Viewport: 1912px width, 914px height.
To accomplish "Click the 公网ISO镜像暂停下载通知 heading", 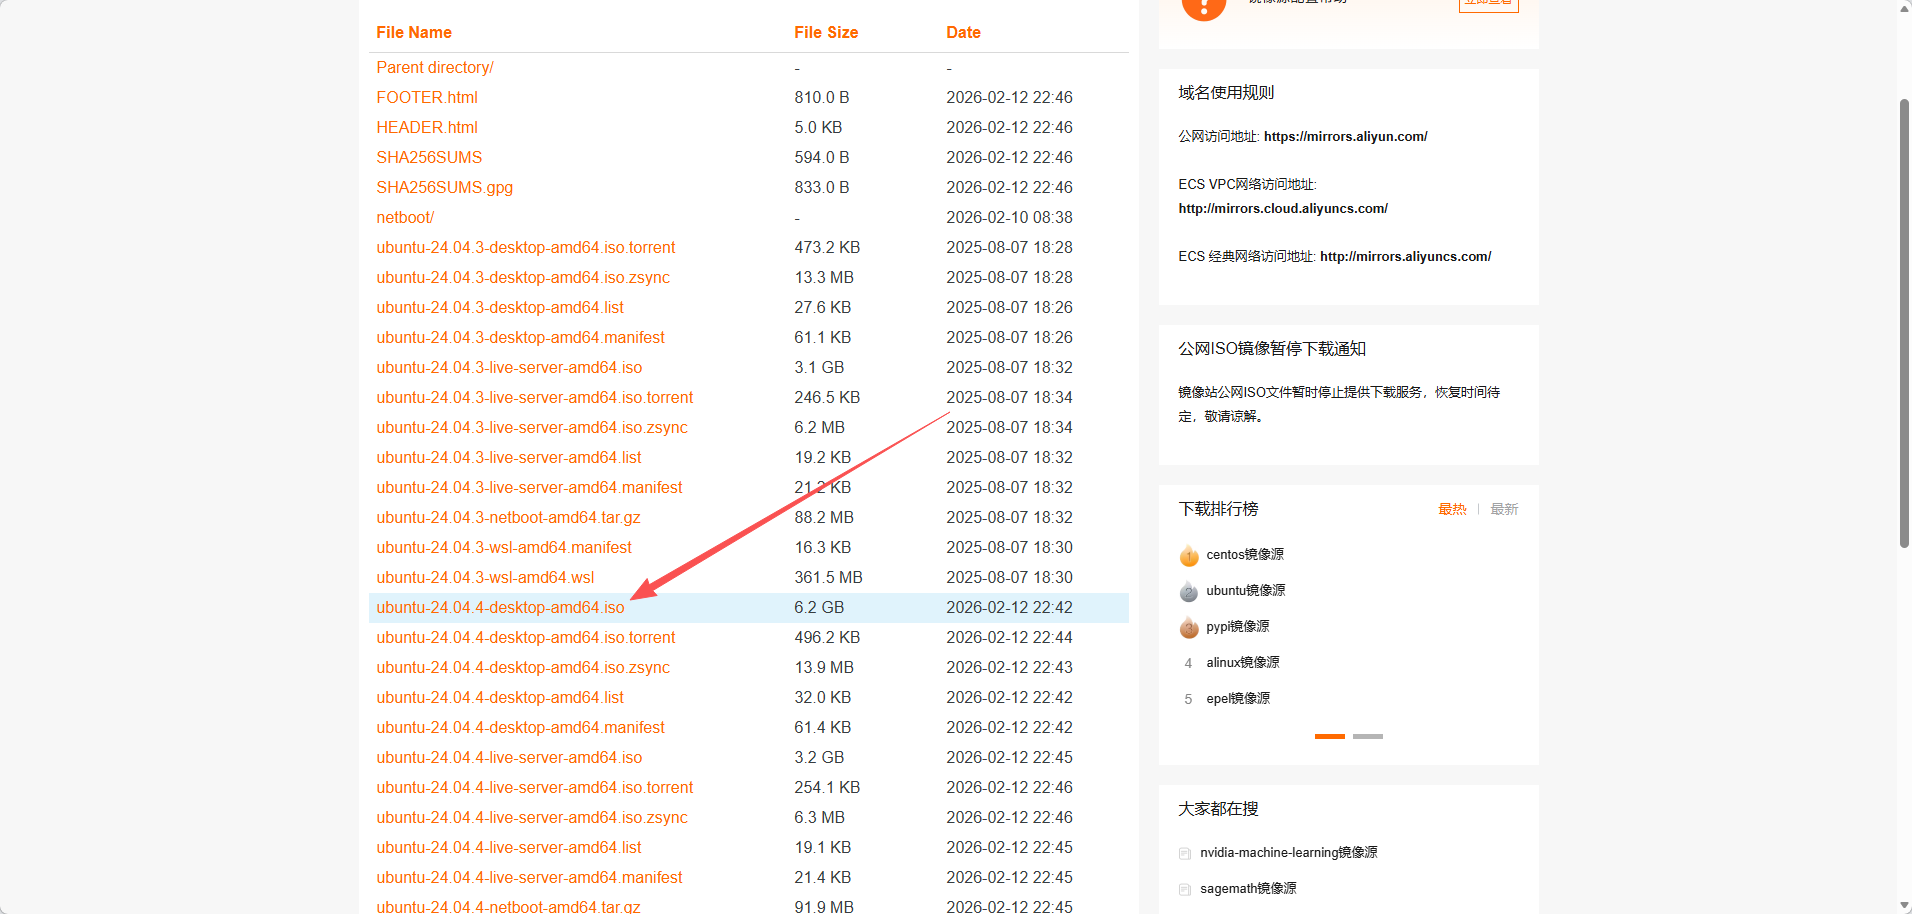I will (x=1272, y=349).
